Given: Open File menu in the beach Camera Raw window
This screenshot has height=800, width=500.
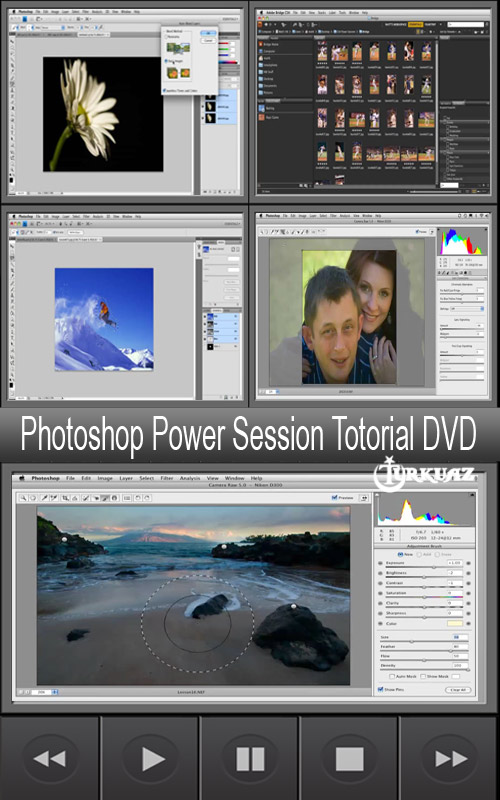Looking at the screenshot, I should tap(71, 478).
